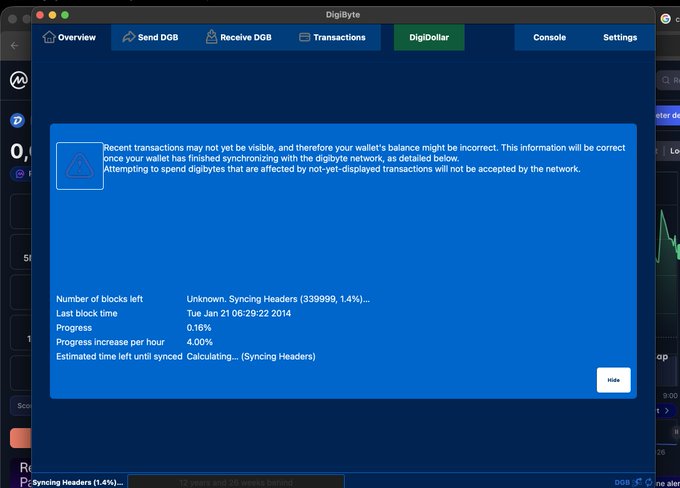Image resolution: width=680 pixels, height=488 pixels.
Task: Click the search magnifier in background browser
Action: click(666, 80)
